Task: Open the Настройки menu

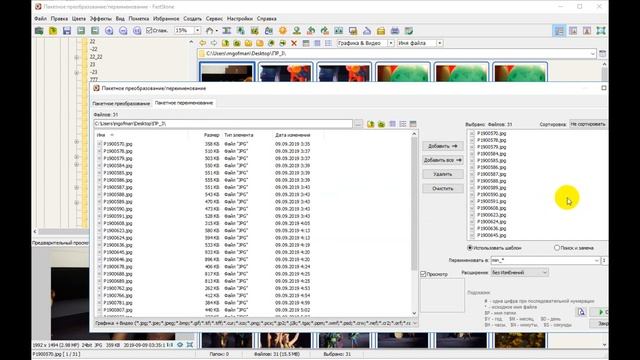Action: point(240,19)
